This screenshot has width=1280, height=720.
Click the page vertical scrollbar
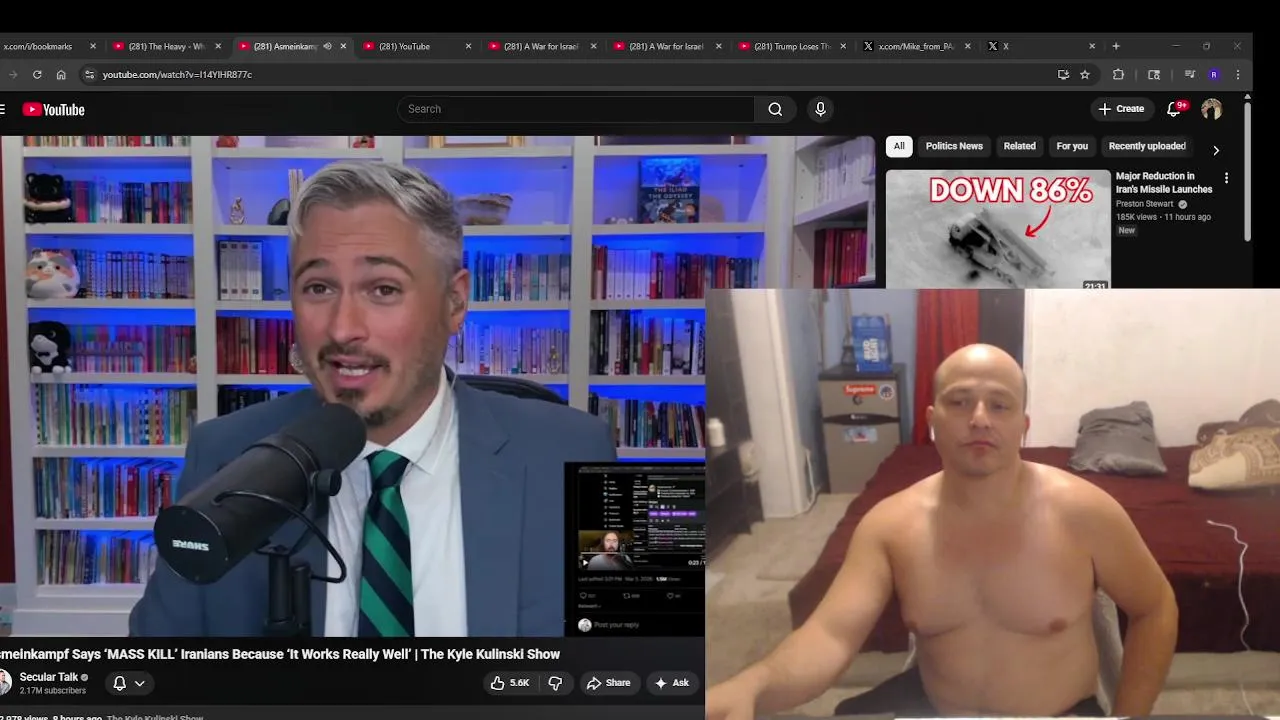[1247, 170]
